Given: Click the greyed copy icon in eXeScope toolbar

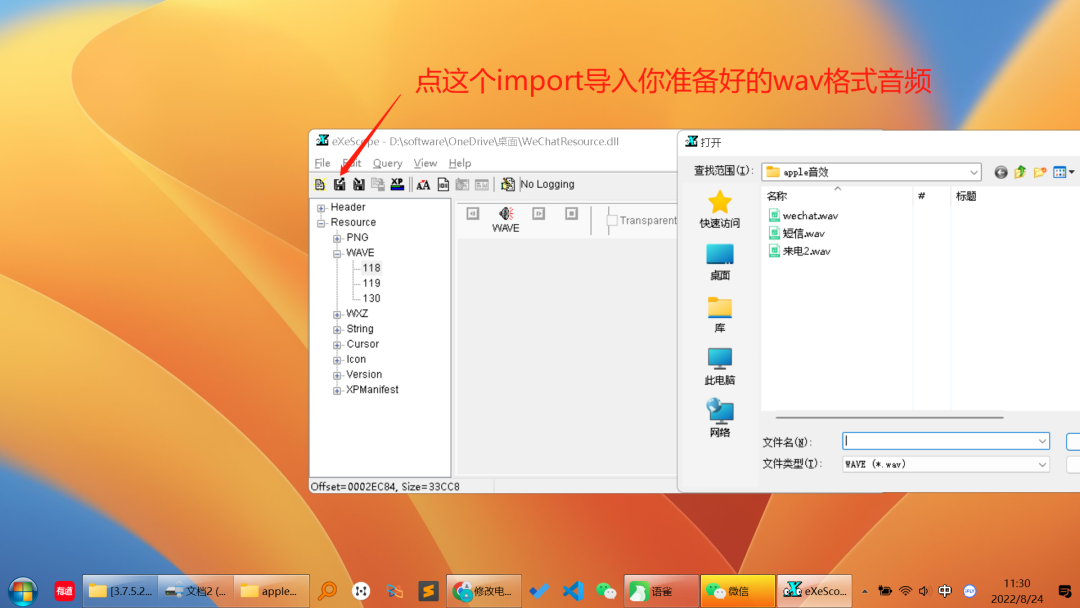Looking at the screenshot, I should pos(377,185).
